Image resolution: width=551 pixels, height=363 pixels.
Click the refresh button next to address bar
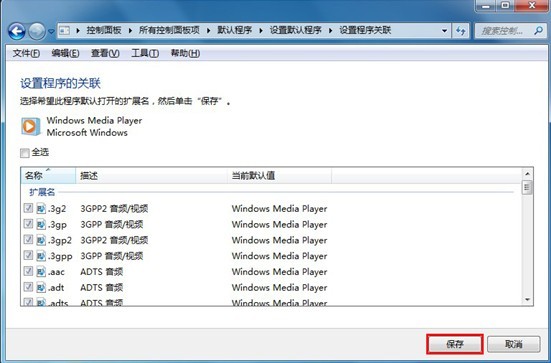461,31
